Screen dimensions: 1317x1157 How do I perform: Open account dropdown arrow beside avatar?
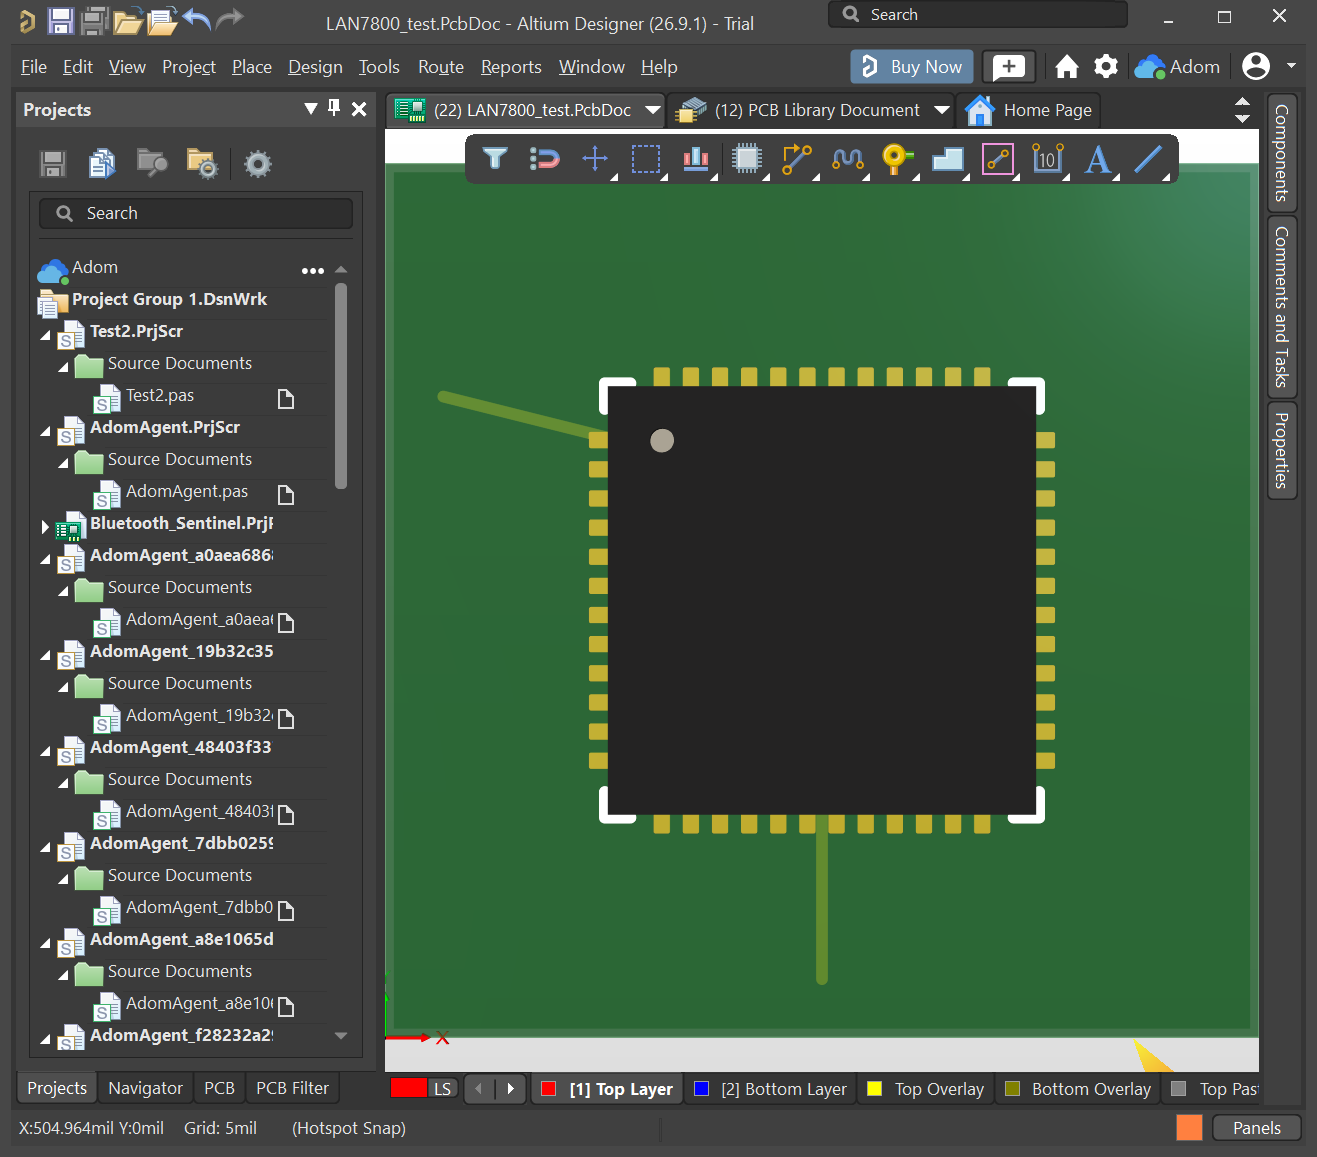(1291, 66)
